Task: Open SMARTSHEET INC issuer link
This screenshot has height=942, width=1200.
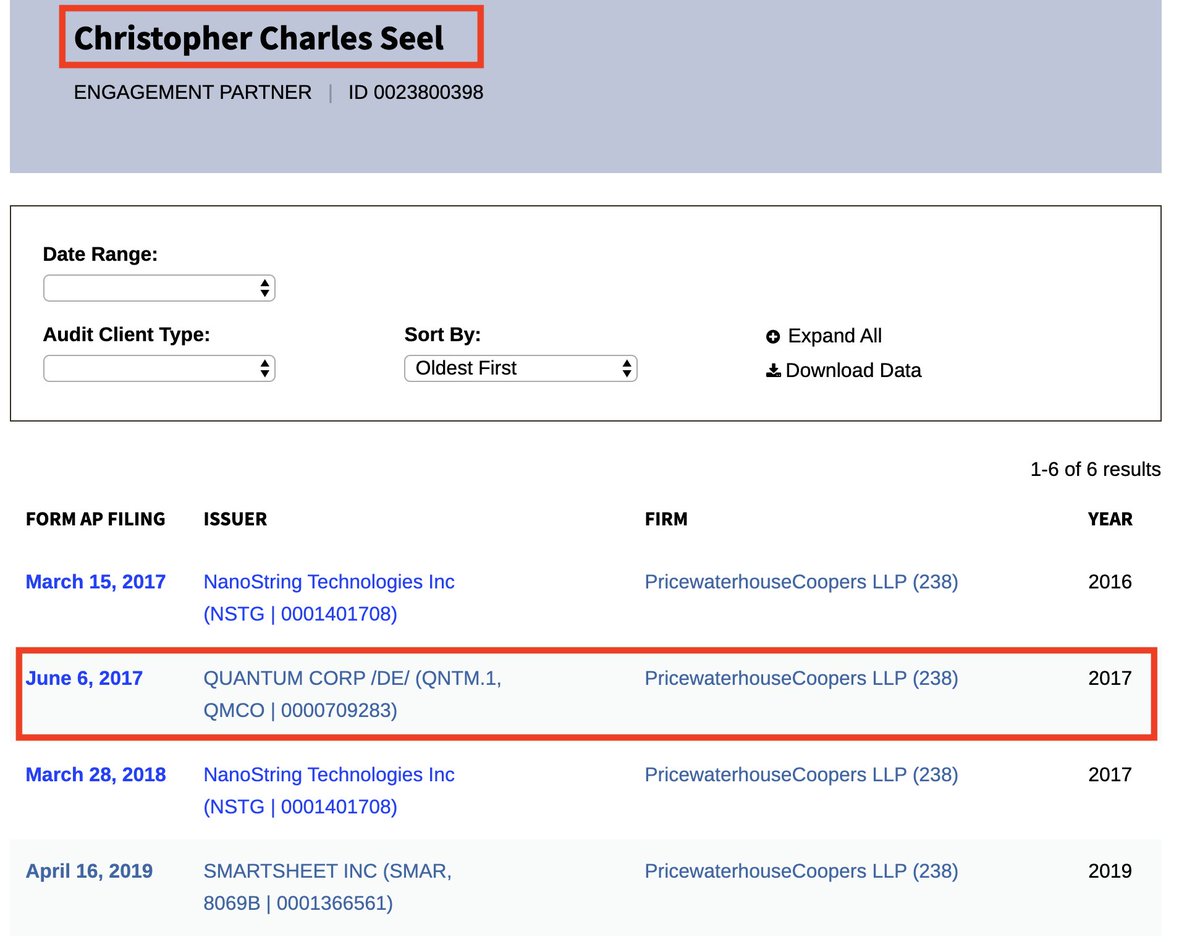Action: coord(328,887)
